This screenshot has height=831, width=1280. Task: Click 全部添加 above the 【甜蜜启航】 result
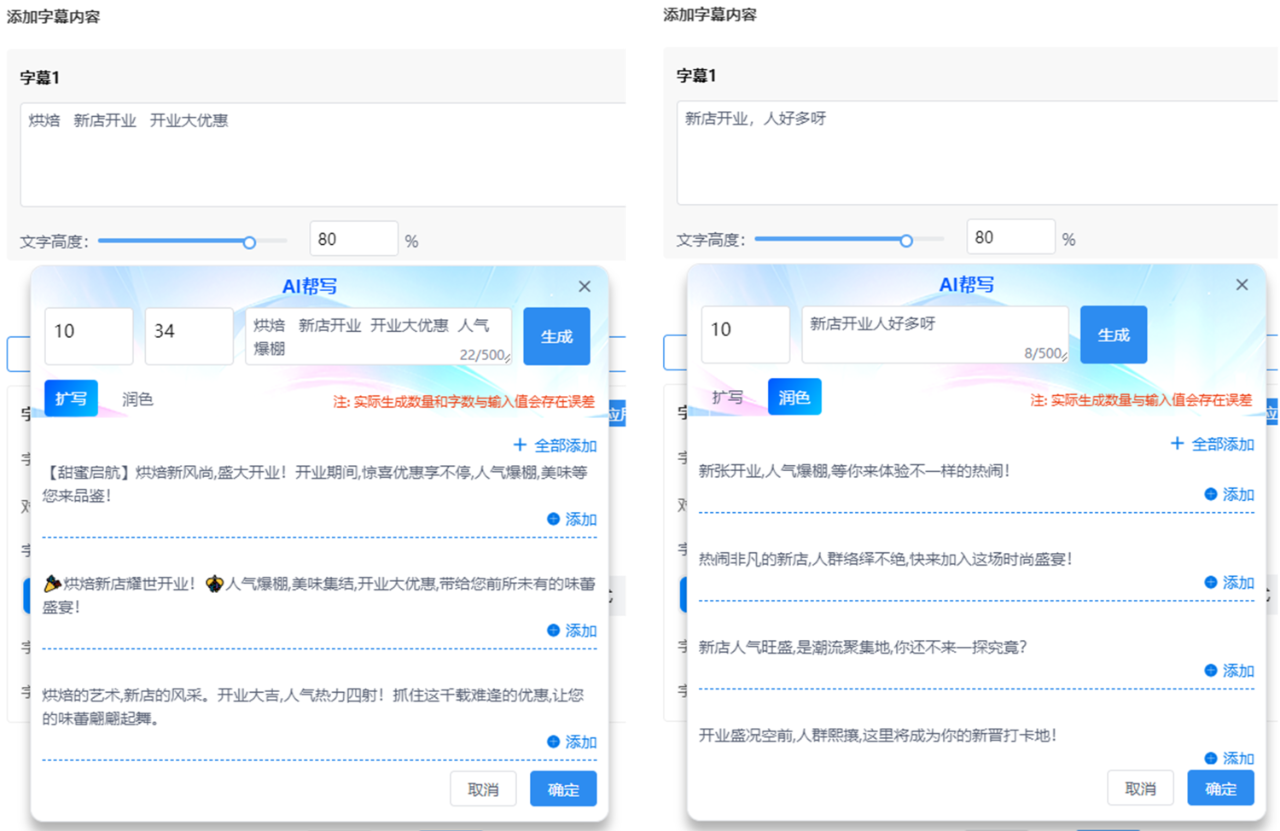pyautogui.click(x=555, y=445)
